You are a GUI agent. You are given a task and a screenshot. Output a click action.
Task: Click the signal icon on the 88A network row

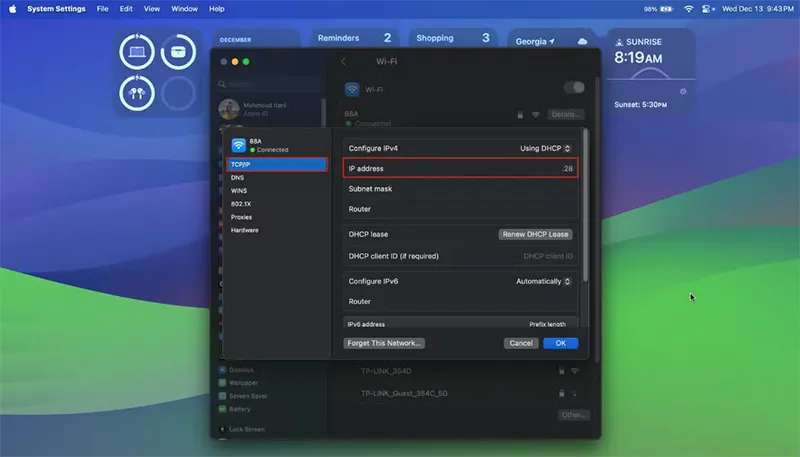pos(535,115)
